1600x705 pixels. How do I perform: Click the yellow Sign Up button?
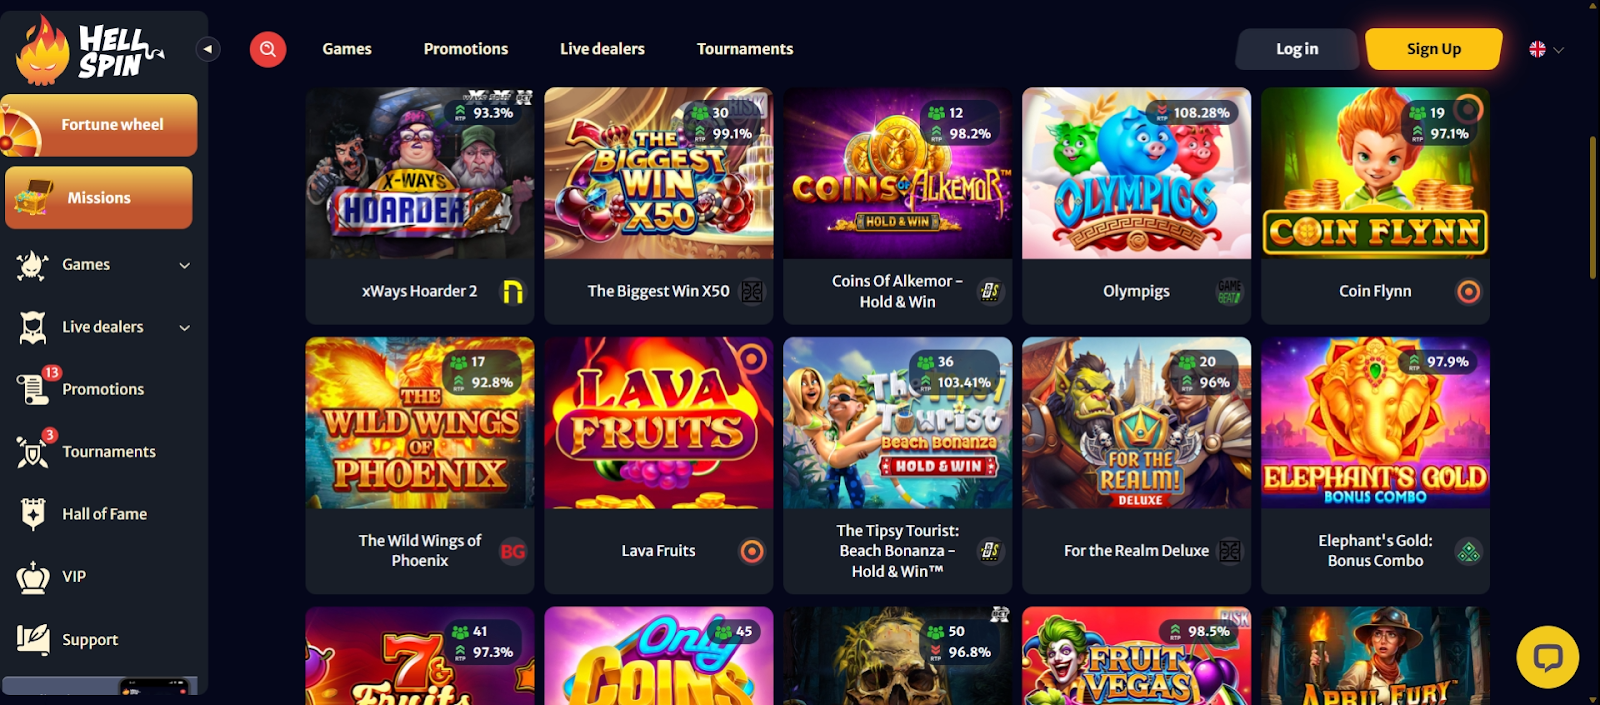(1434, 49)
